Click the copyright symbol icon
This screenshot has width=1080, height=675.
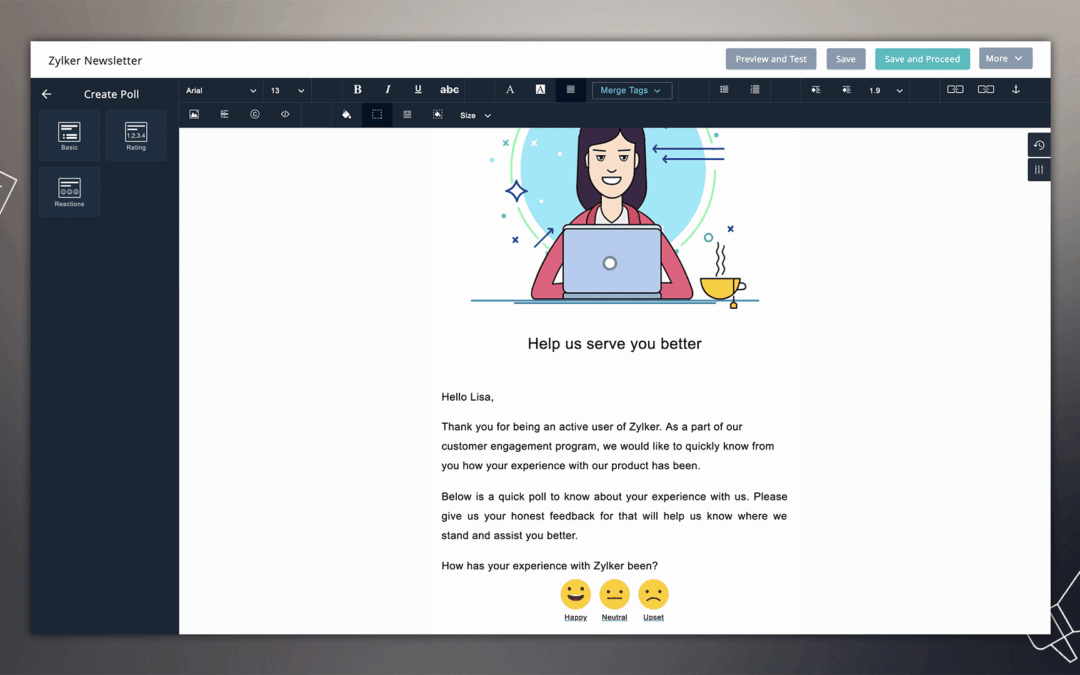(255, 114)
